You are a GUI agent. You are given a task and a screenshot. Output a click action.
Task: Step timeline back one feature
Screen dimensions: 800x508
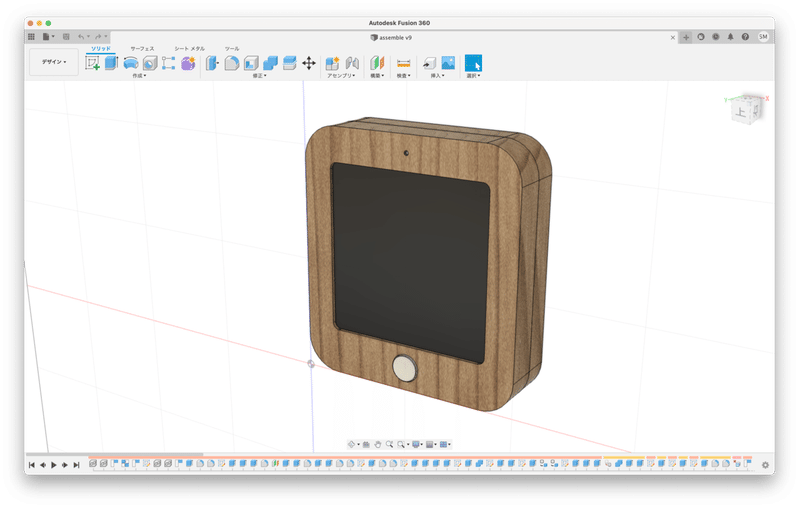click(43, 465)
